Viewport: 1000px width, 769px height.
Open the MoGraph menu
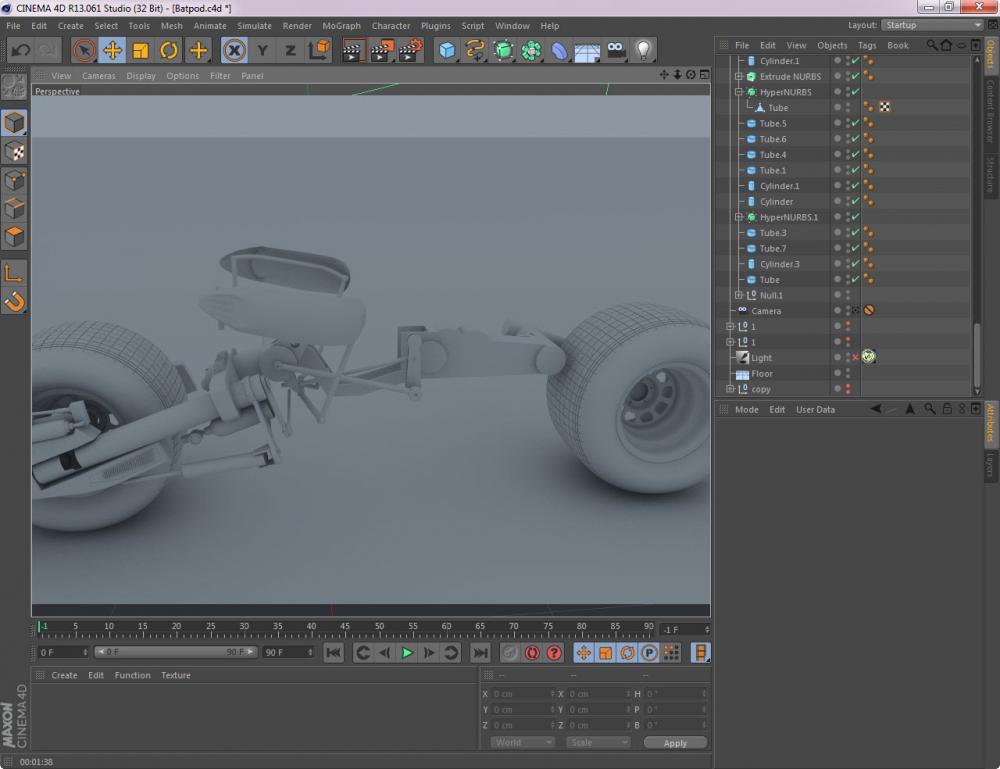pos(341,26)
